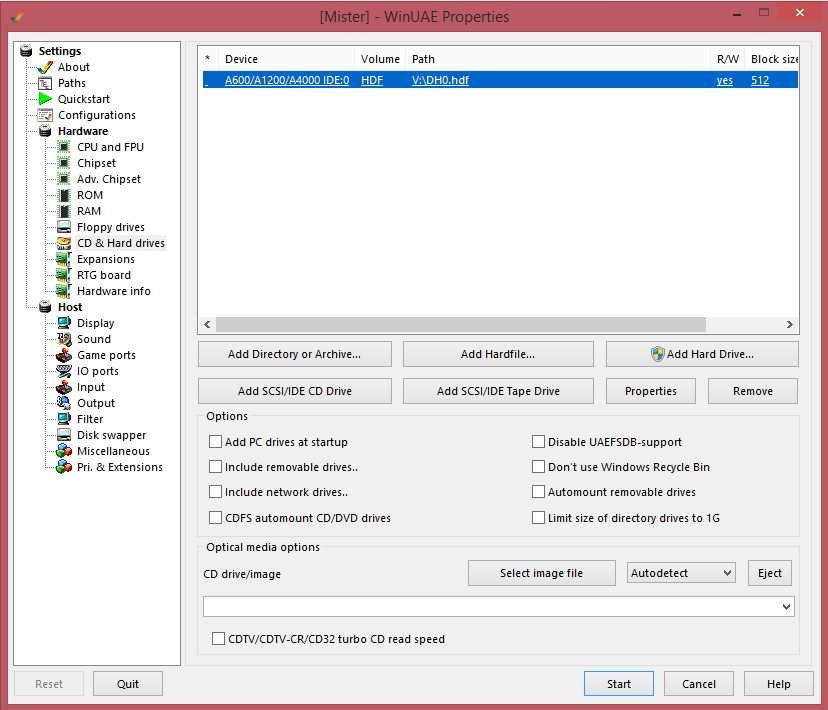Select Quickstart in settings tree

84,99
